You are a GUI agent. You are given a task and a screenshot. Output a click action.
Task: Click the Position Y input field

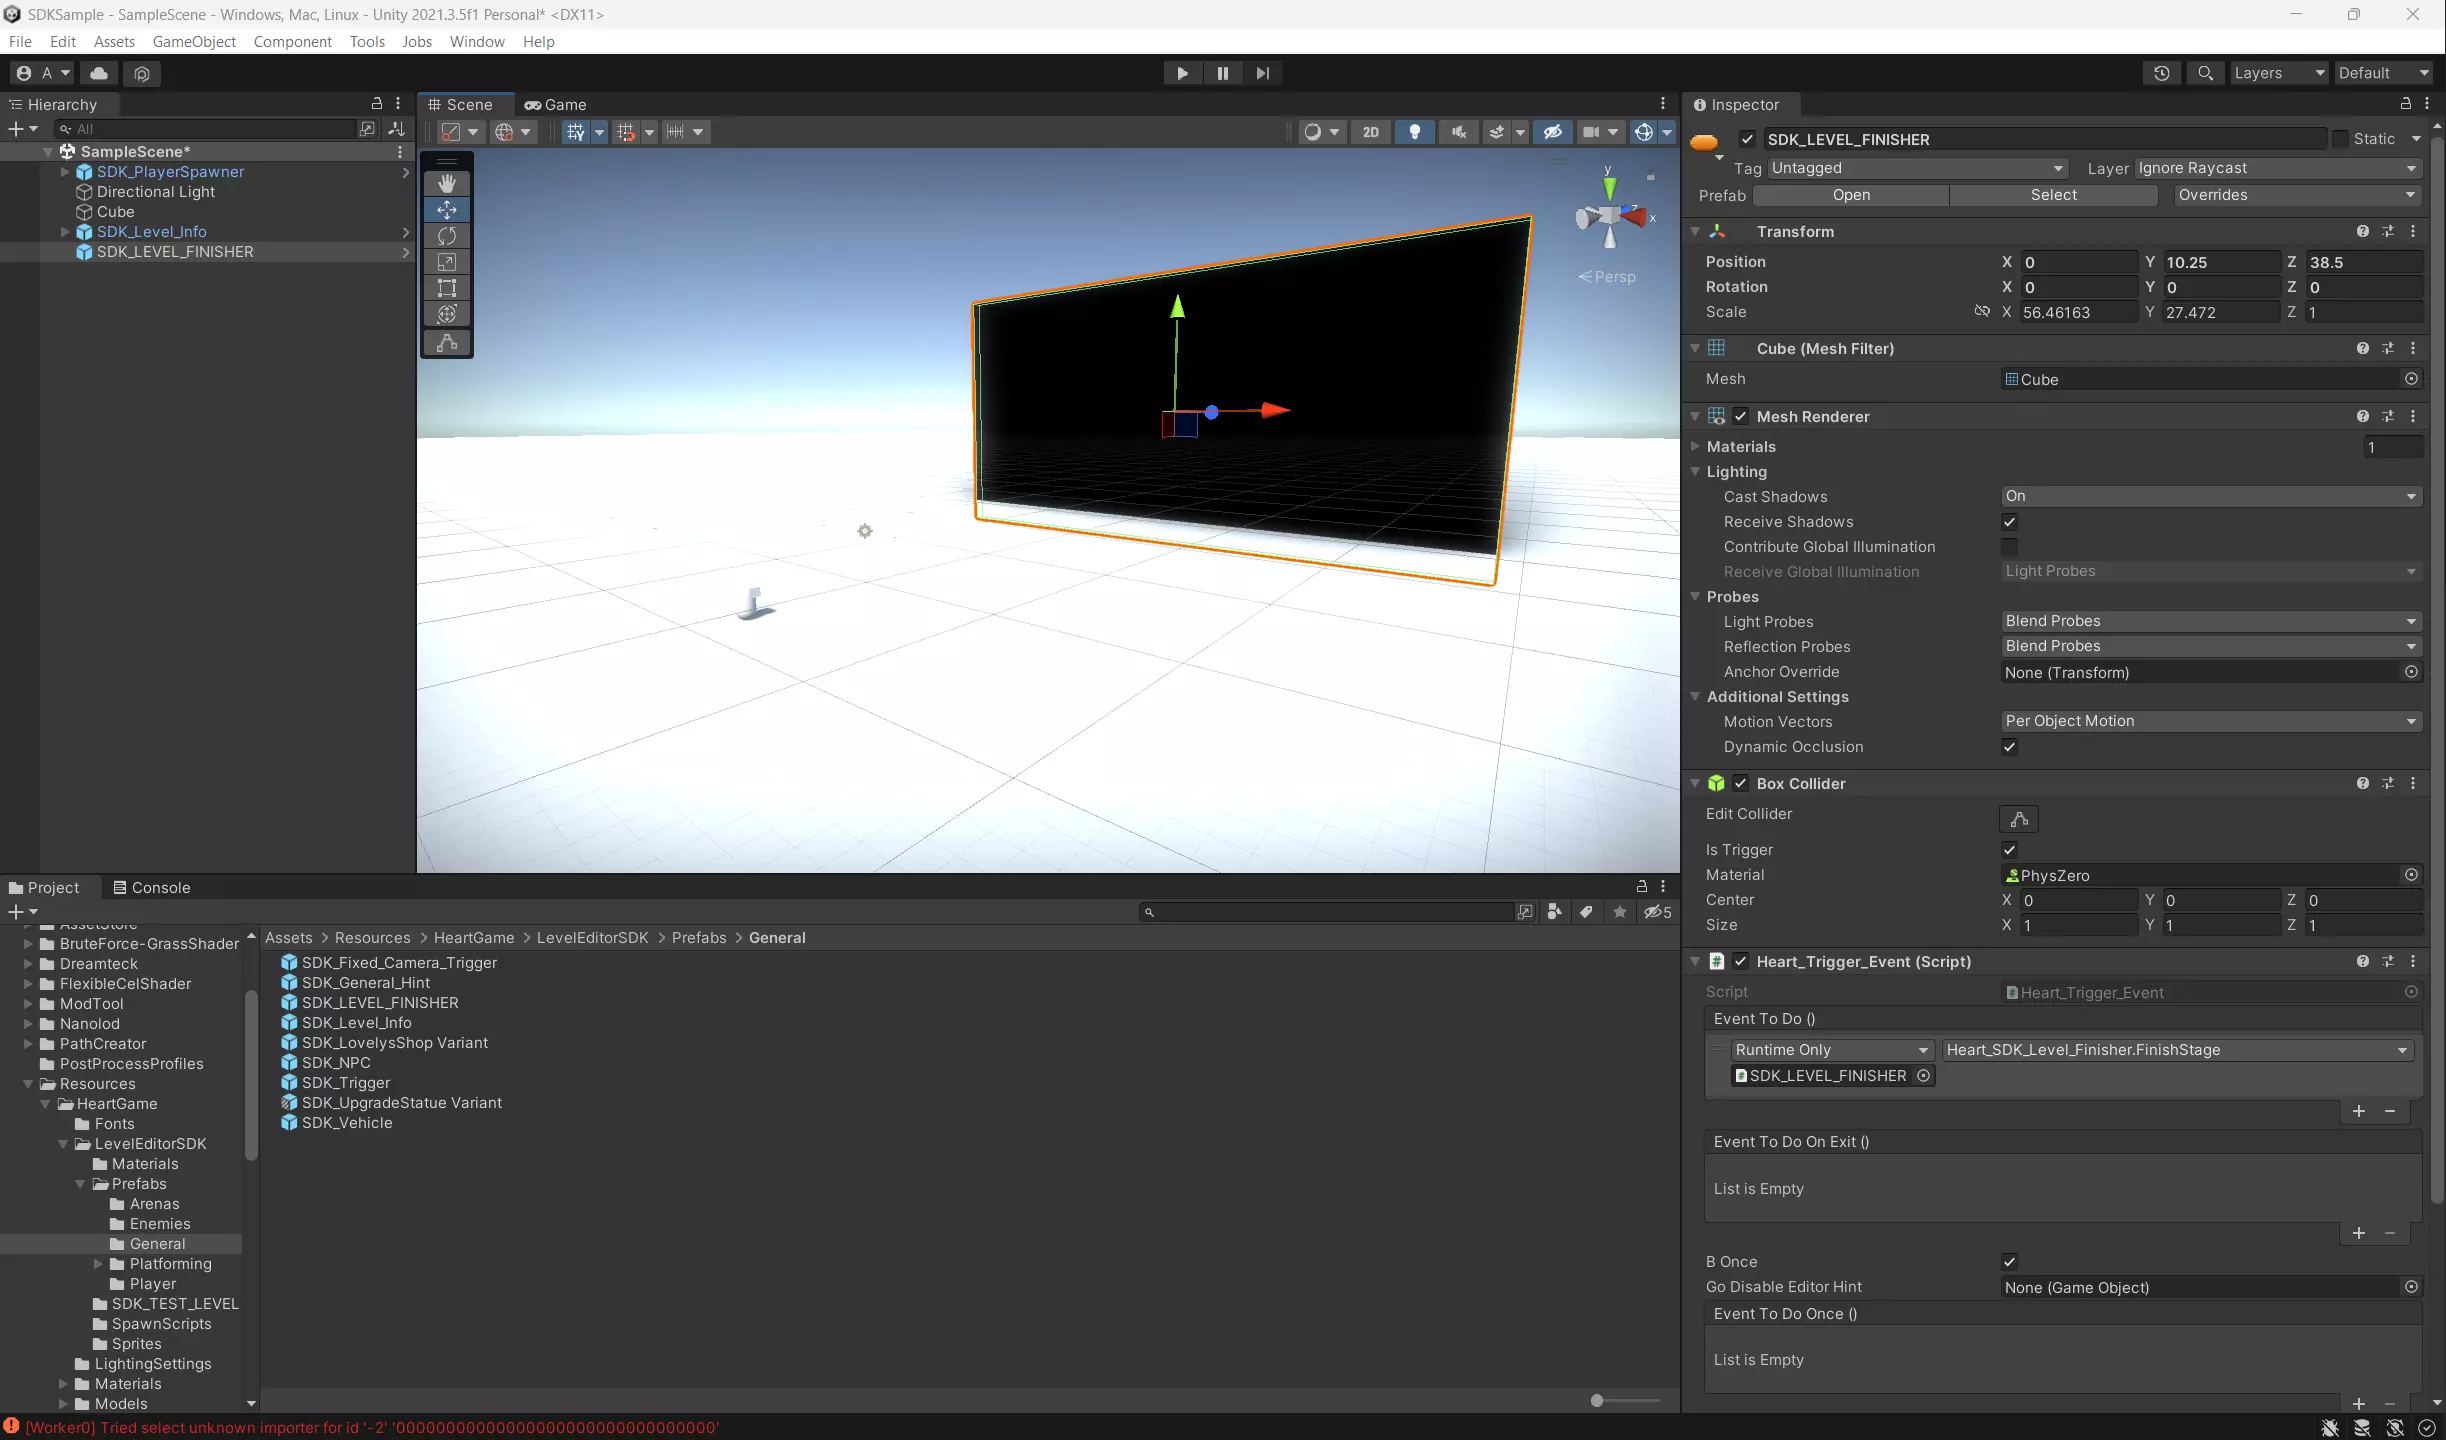point(2220,262)
